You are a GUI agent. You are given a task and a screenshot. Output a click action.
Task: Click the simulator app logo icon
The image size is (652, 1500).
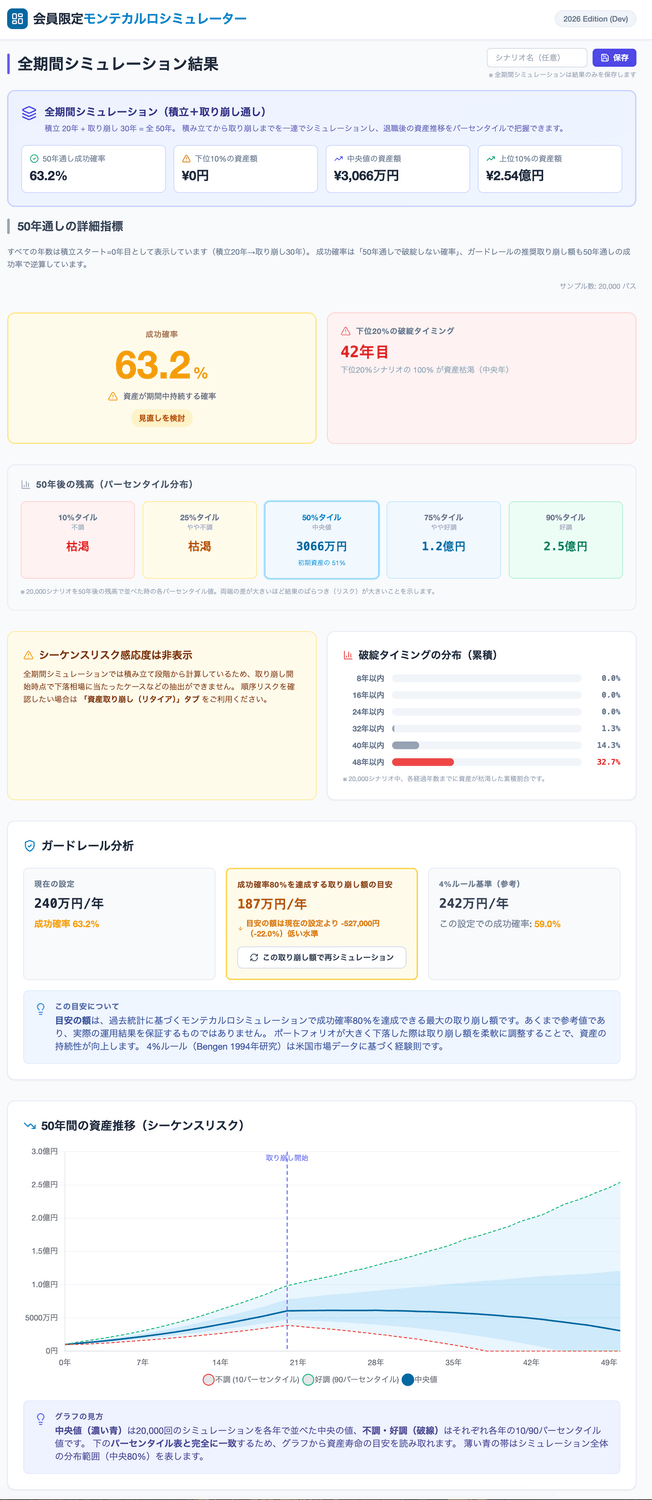coord(18,19)
